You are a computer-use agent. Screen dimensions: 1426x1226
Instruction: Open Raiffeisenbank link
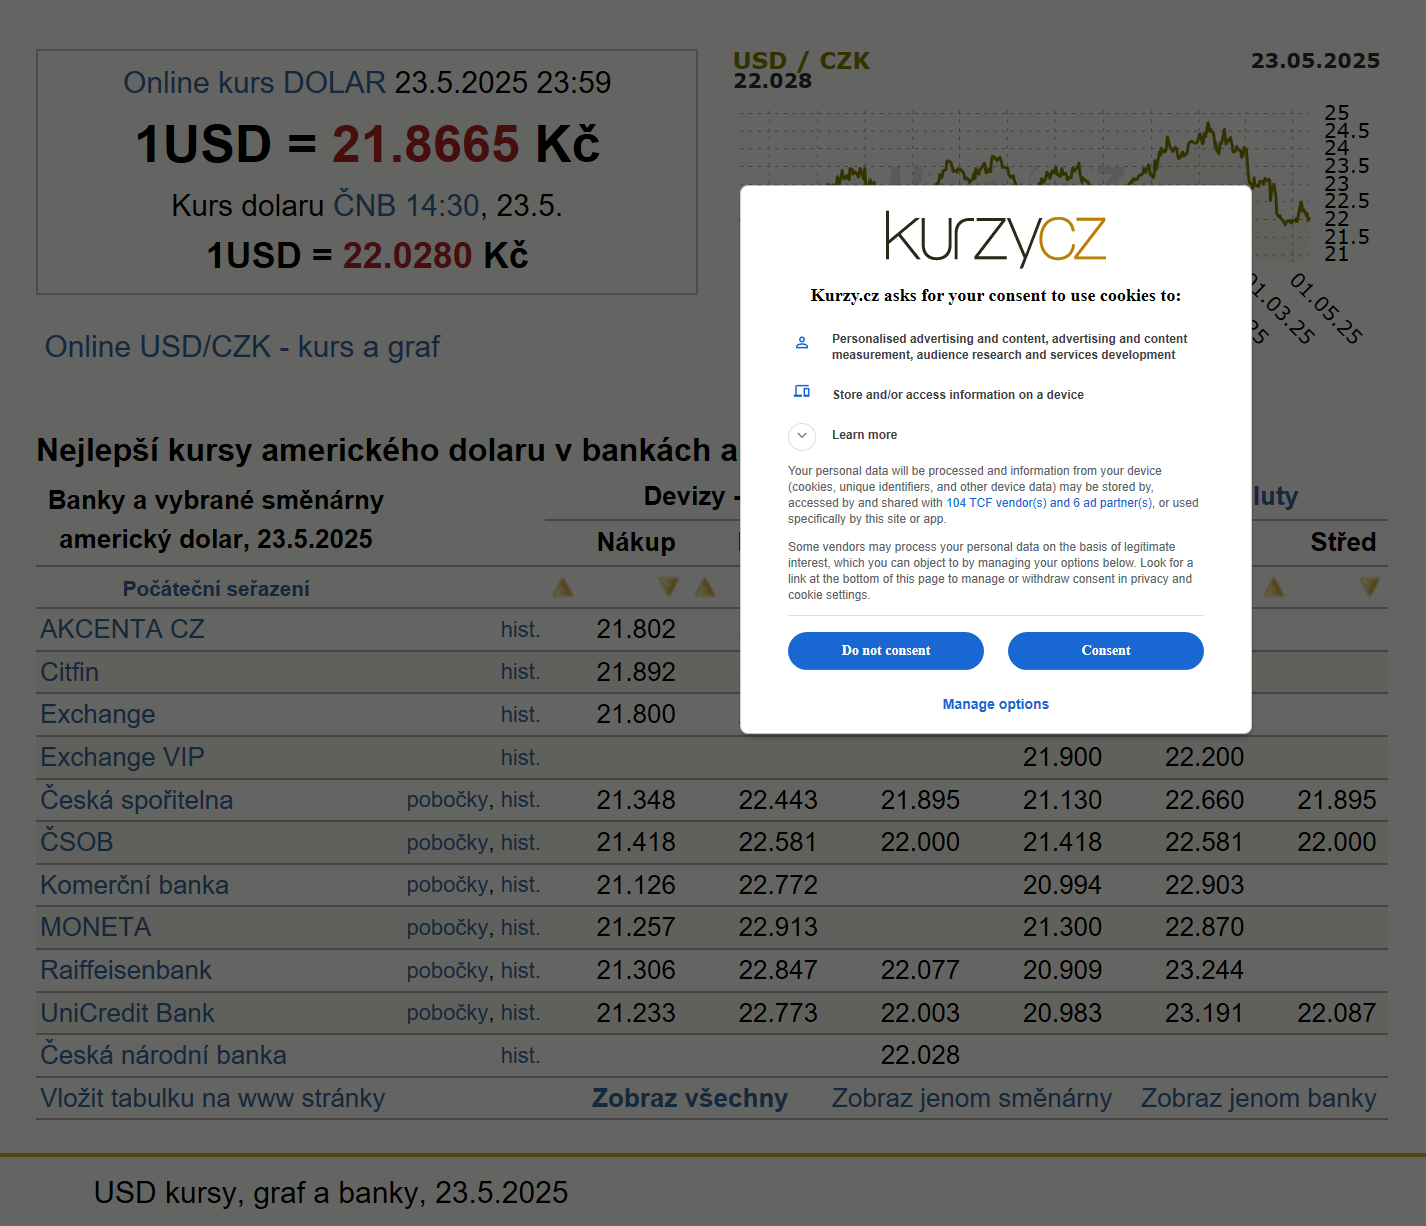coord(126,970)
